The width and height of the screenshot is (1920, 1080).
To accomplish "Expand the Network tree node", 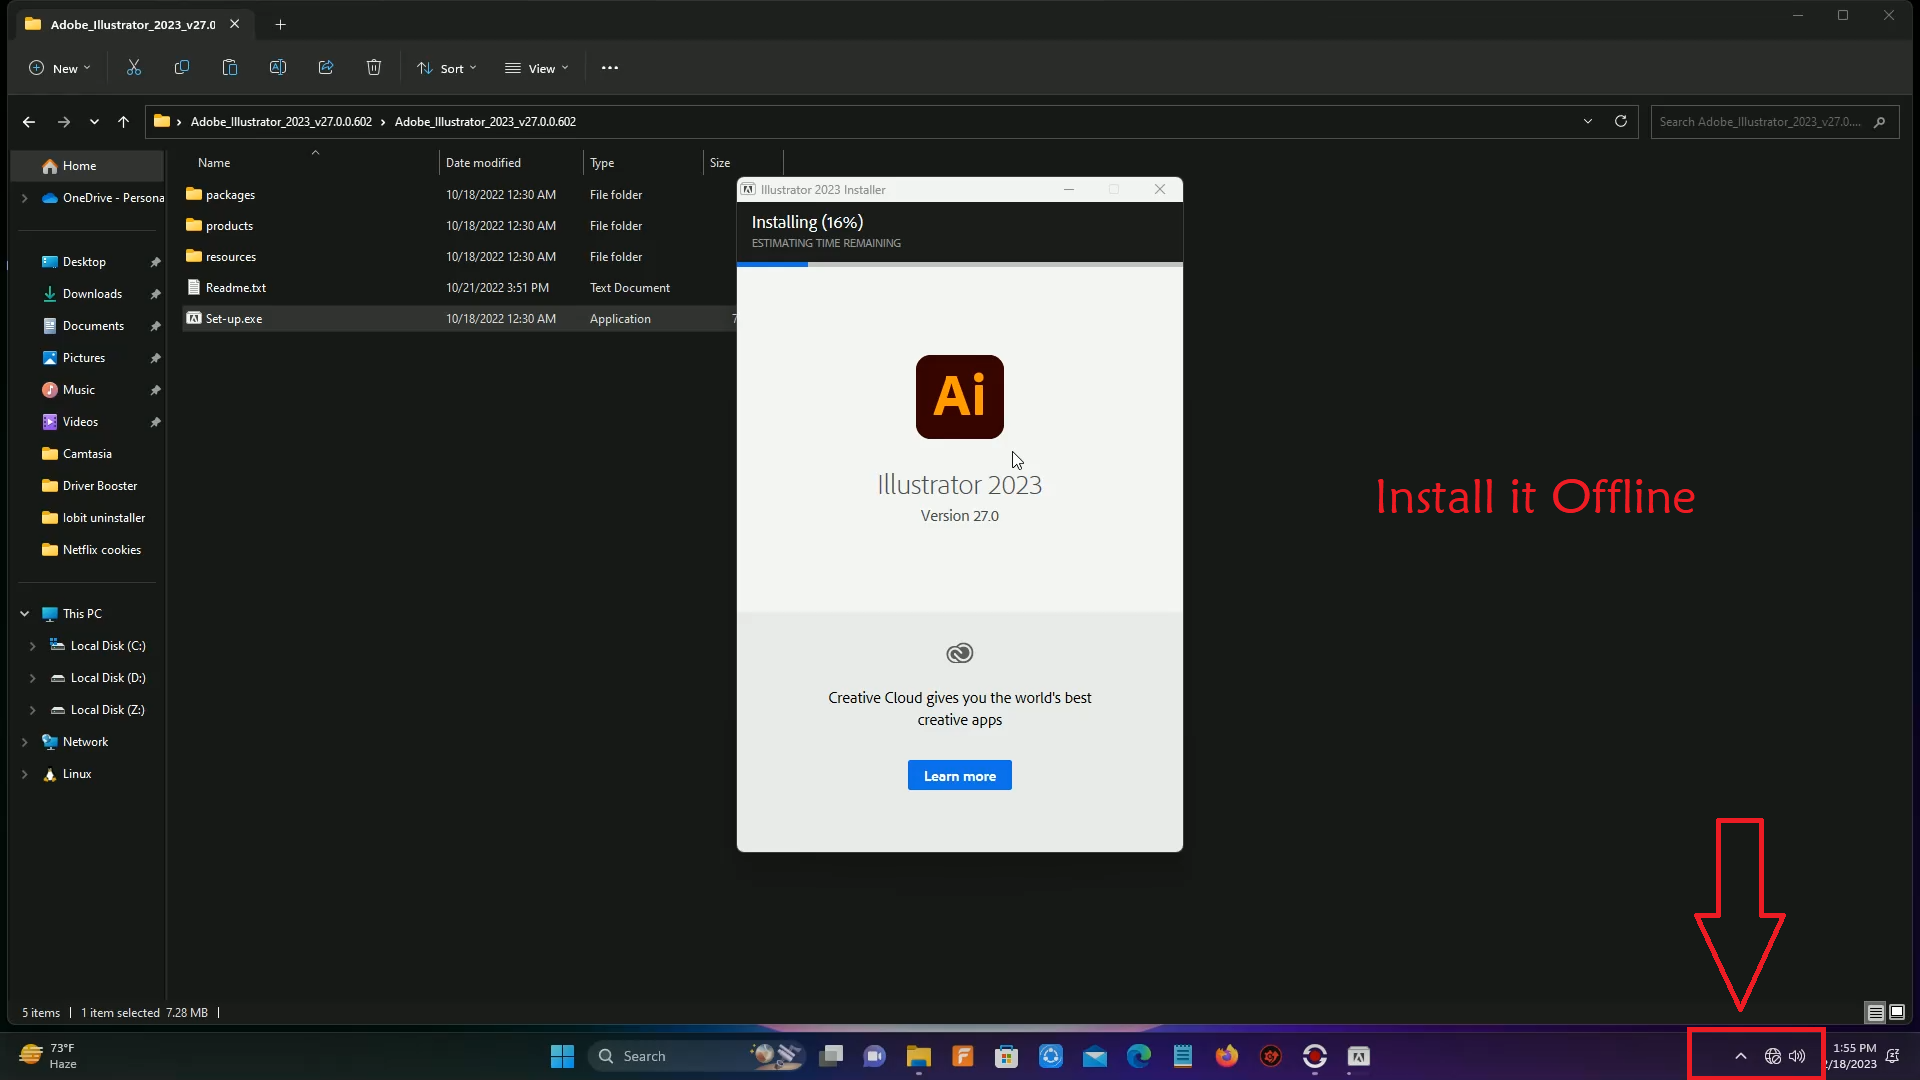I will coord(24,742).
